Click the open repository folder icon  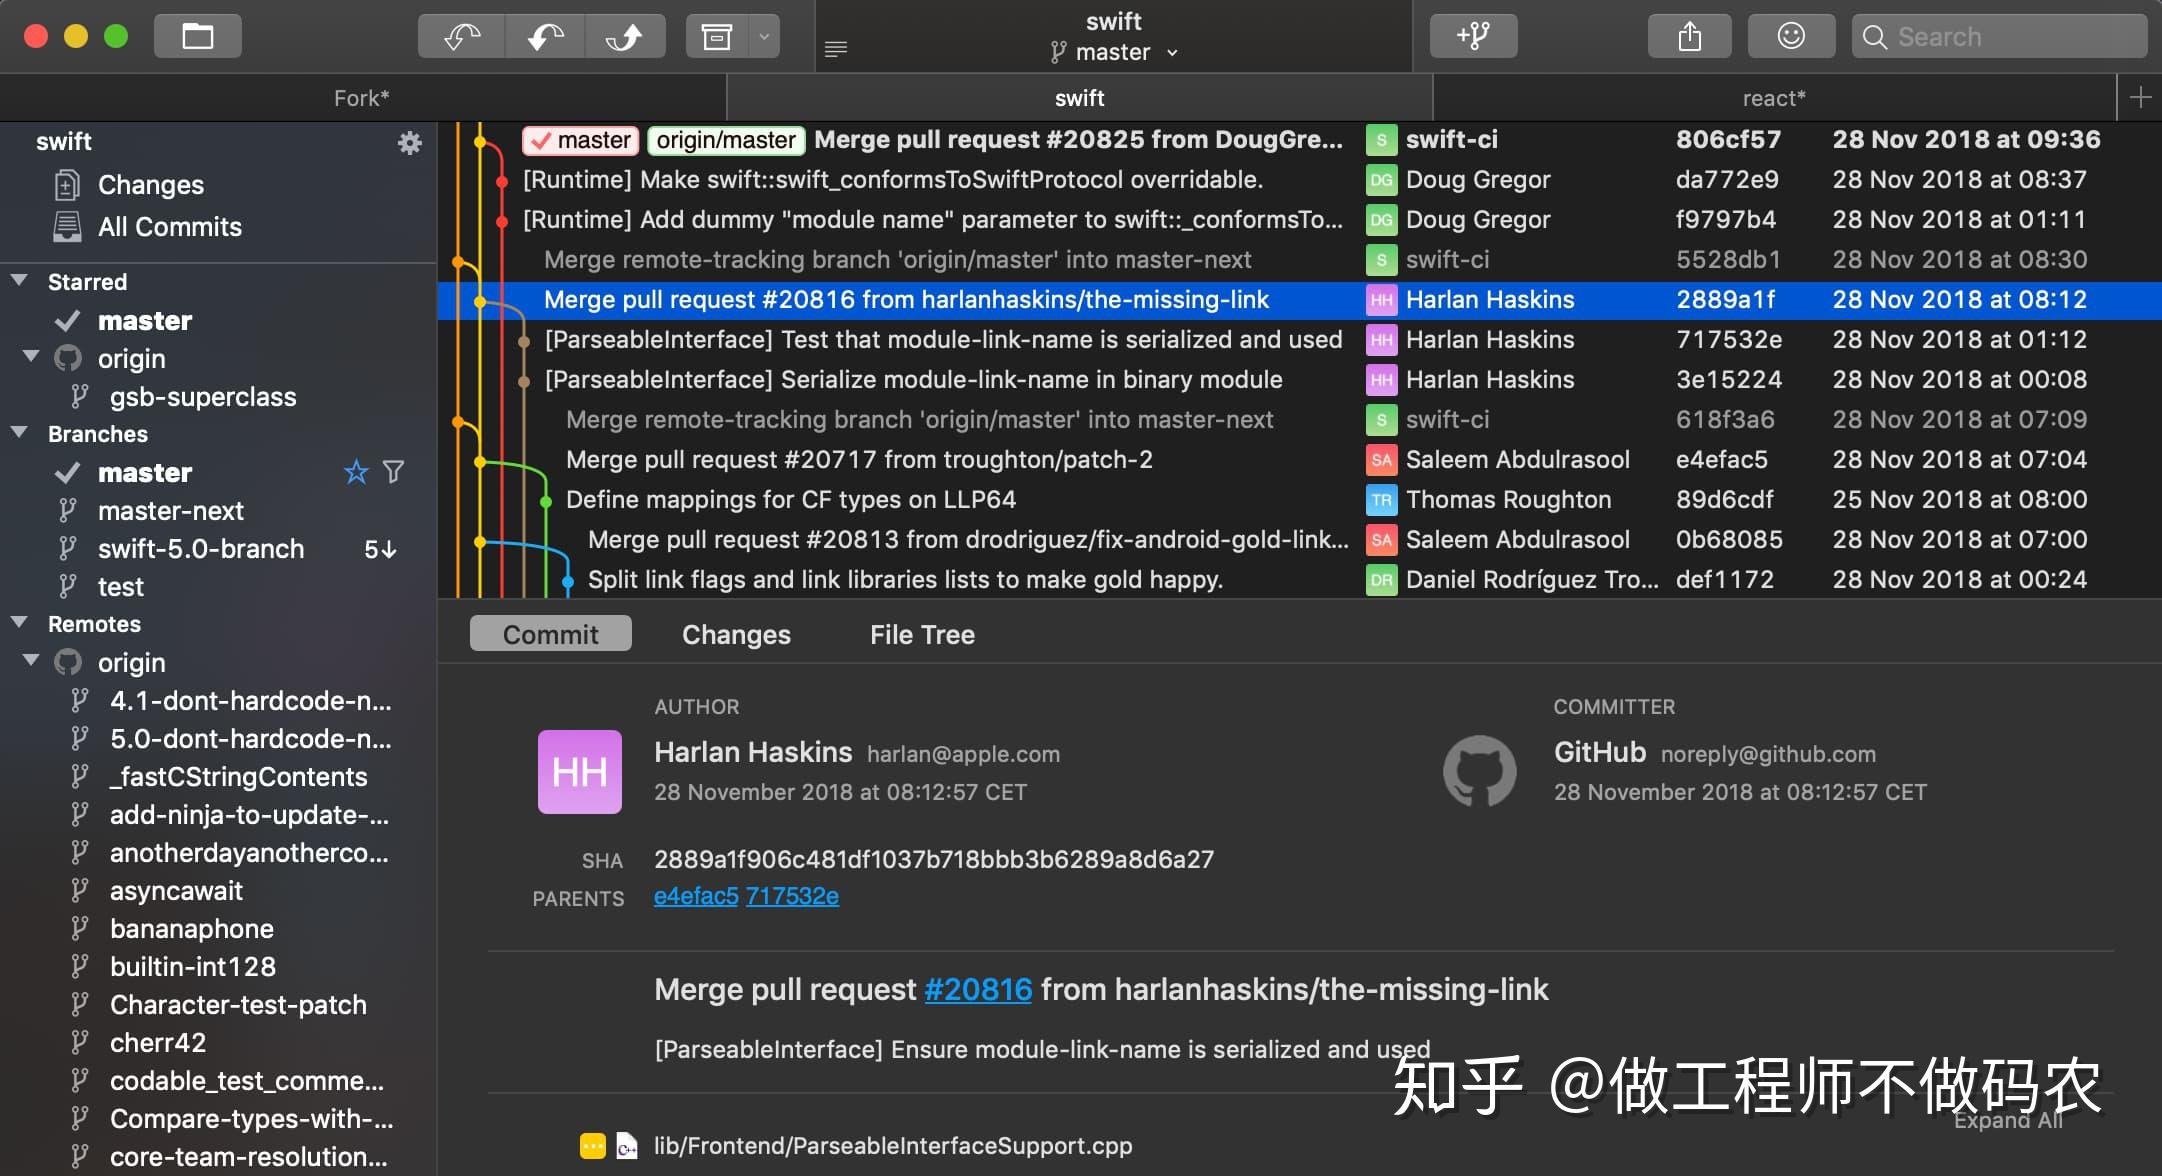197,37
